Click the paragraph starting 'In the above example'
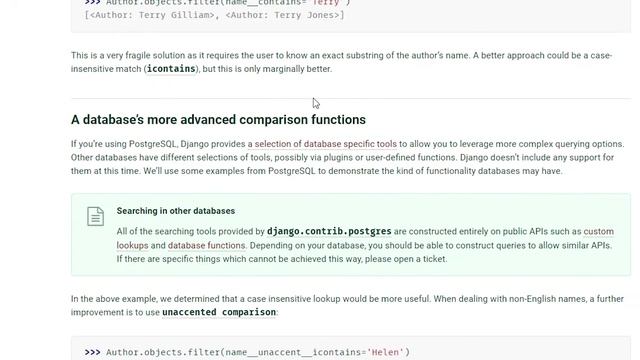Screen dimensions: 640x360 coord(347,306)
